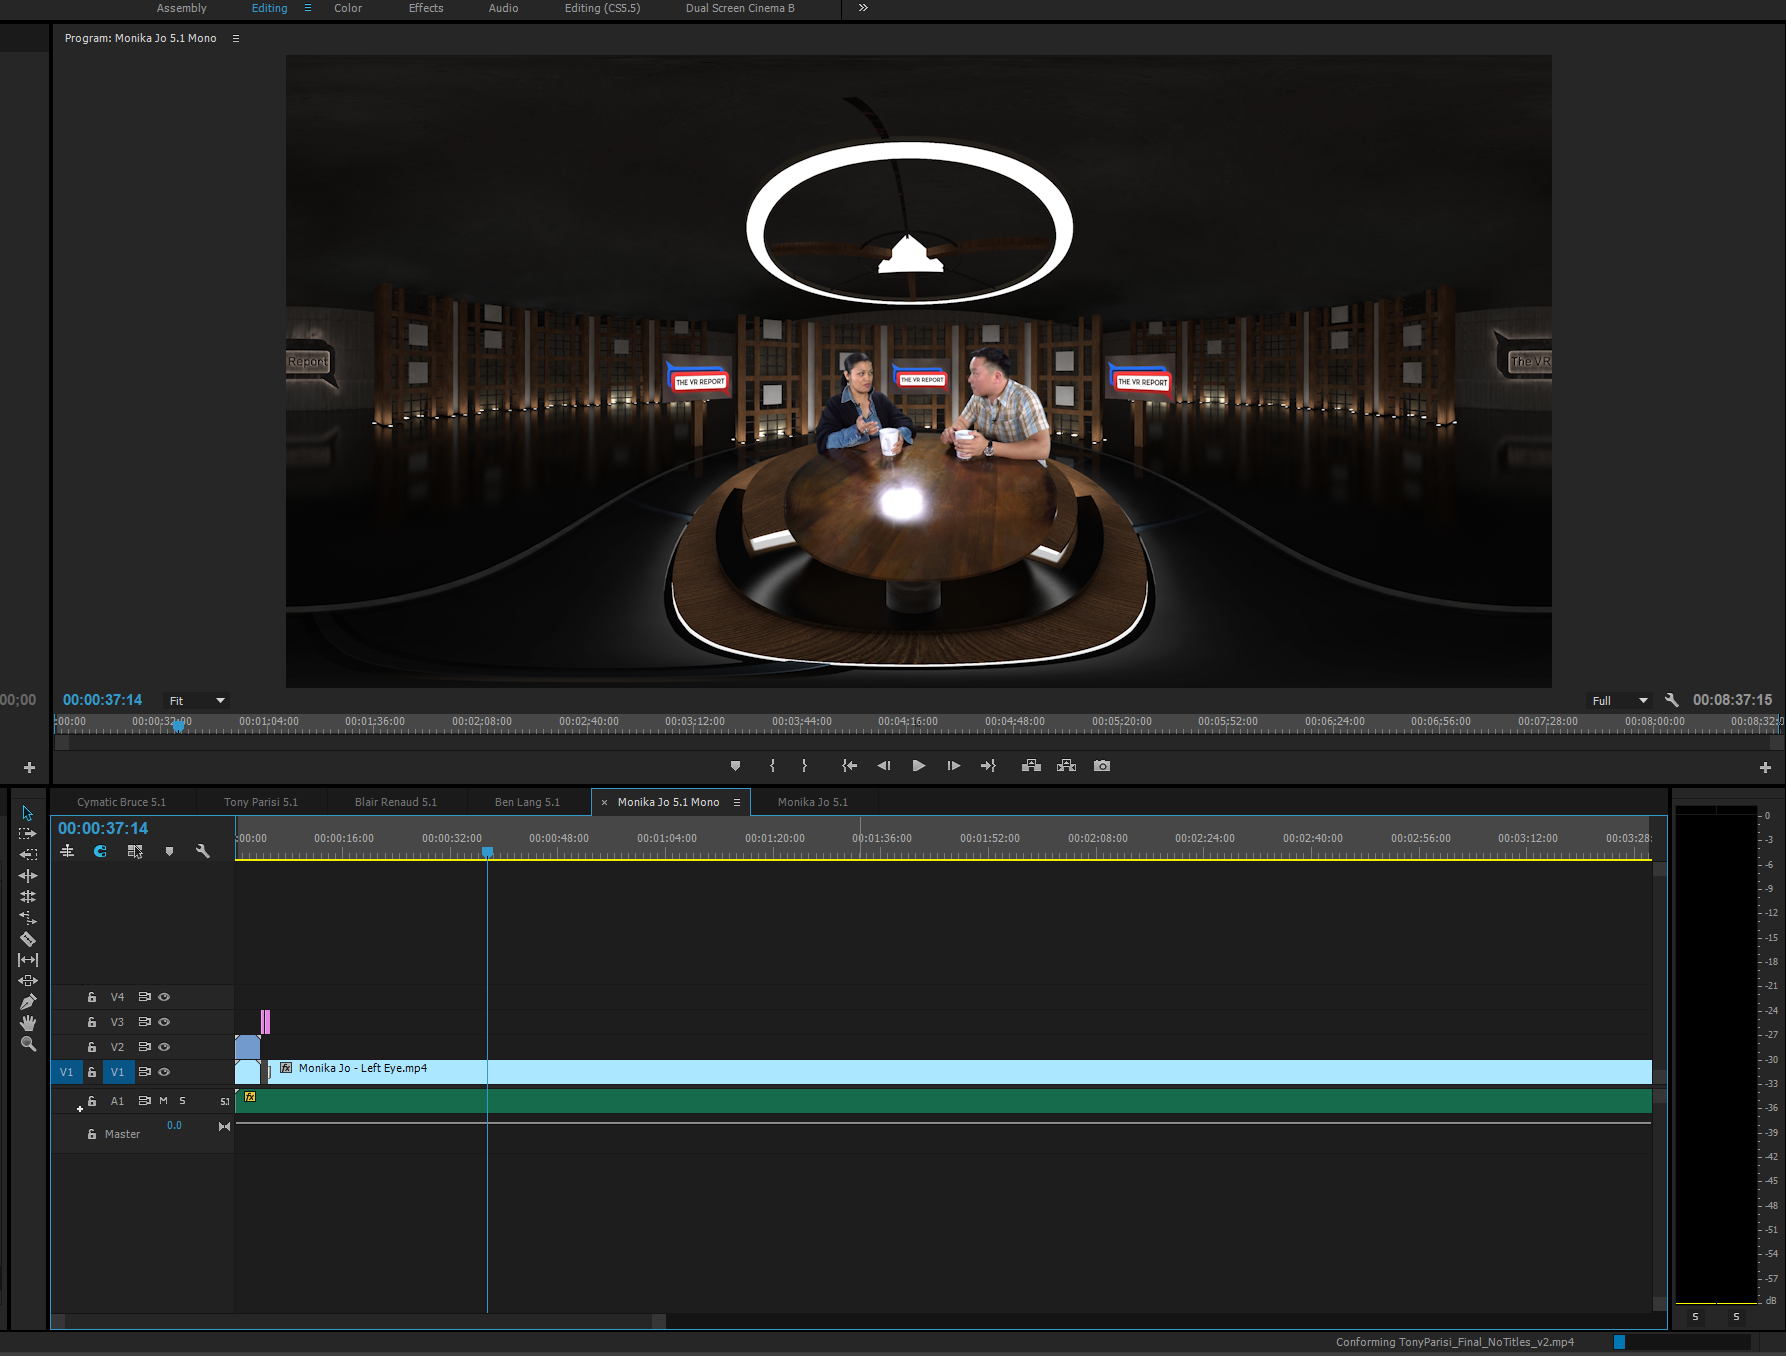1786x1356 pixels.
Task: Select the Pen tool
Action: [28, 1002]
